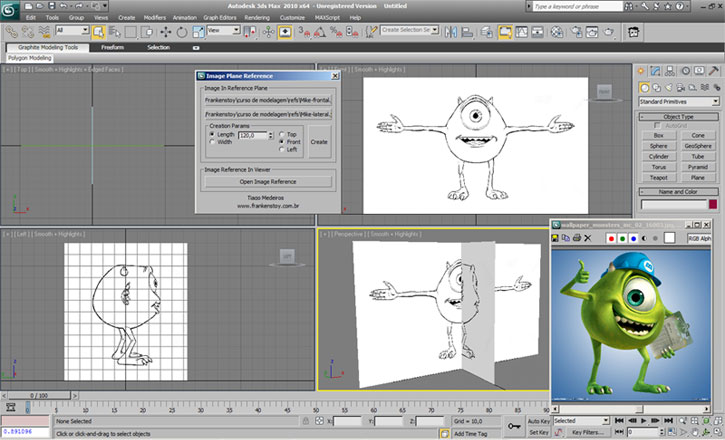725x440 pixels.
Task: Click the object color swatch
Action: tap(713, 204)
